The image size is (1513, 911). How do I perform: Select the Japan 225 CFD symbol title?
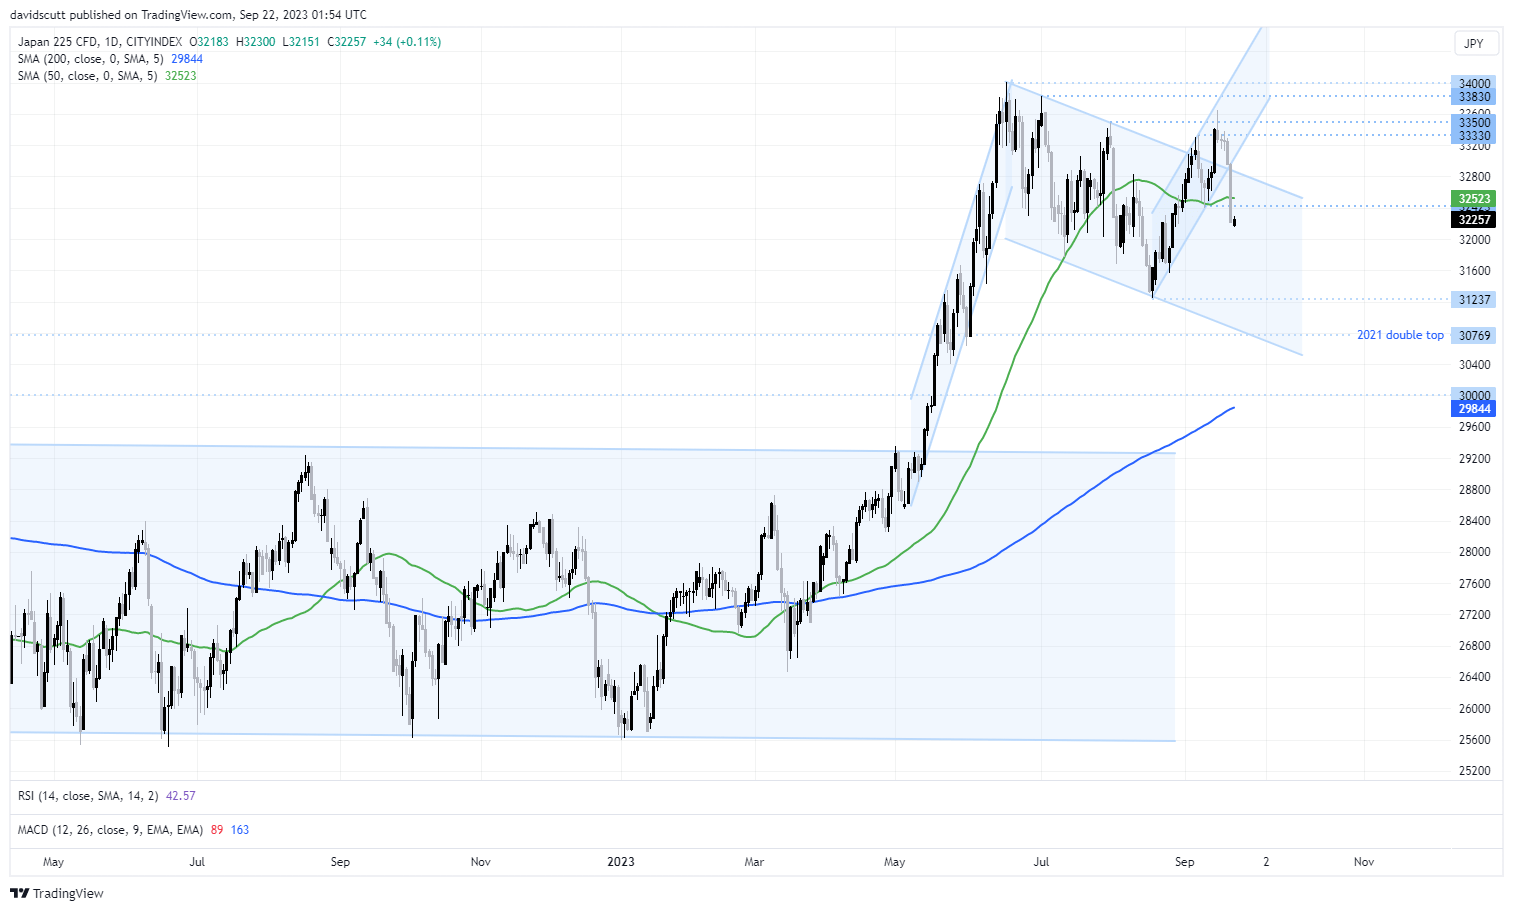[x=100, y=42]
